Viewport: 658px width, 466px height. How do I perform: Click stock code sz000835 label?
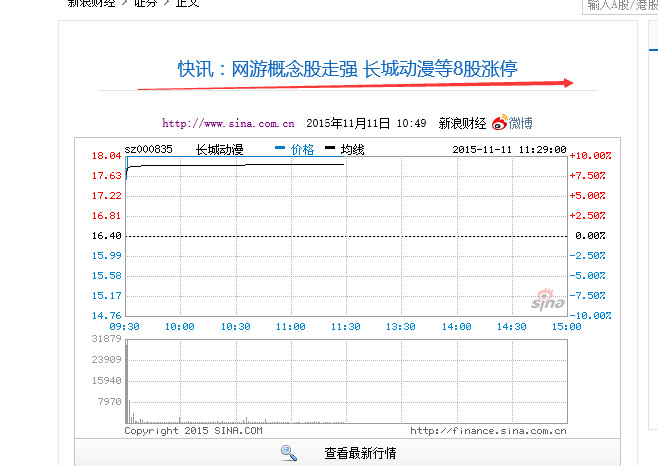point(149,149)
